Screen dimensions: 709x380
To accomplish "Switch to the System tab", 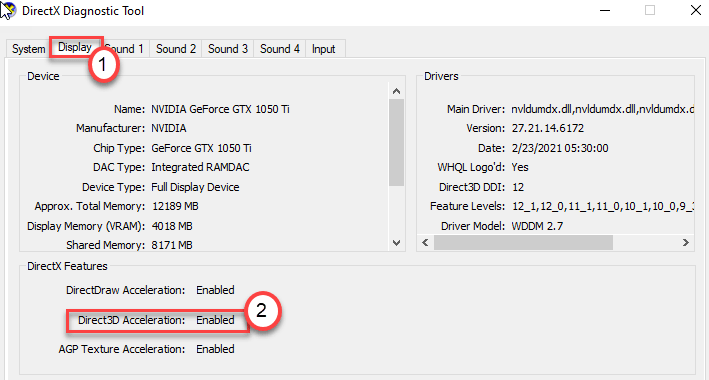I will (x=28, y=49).
